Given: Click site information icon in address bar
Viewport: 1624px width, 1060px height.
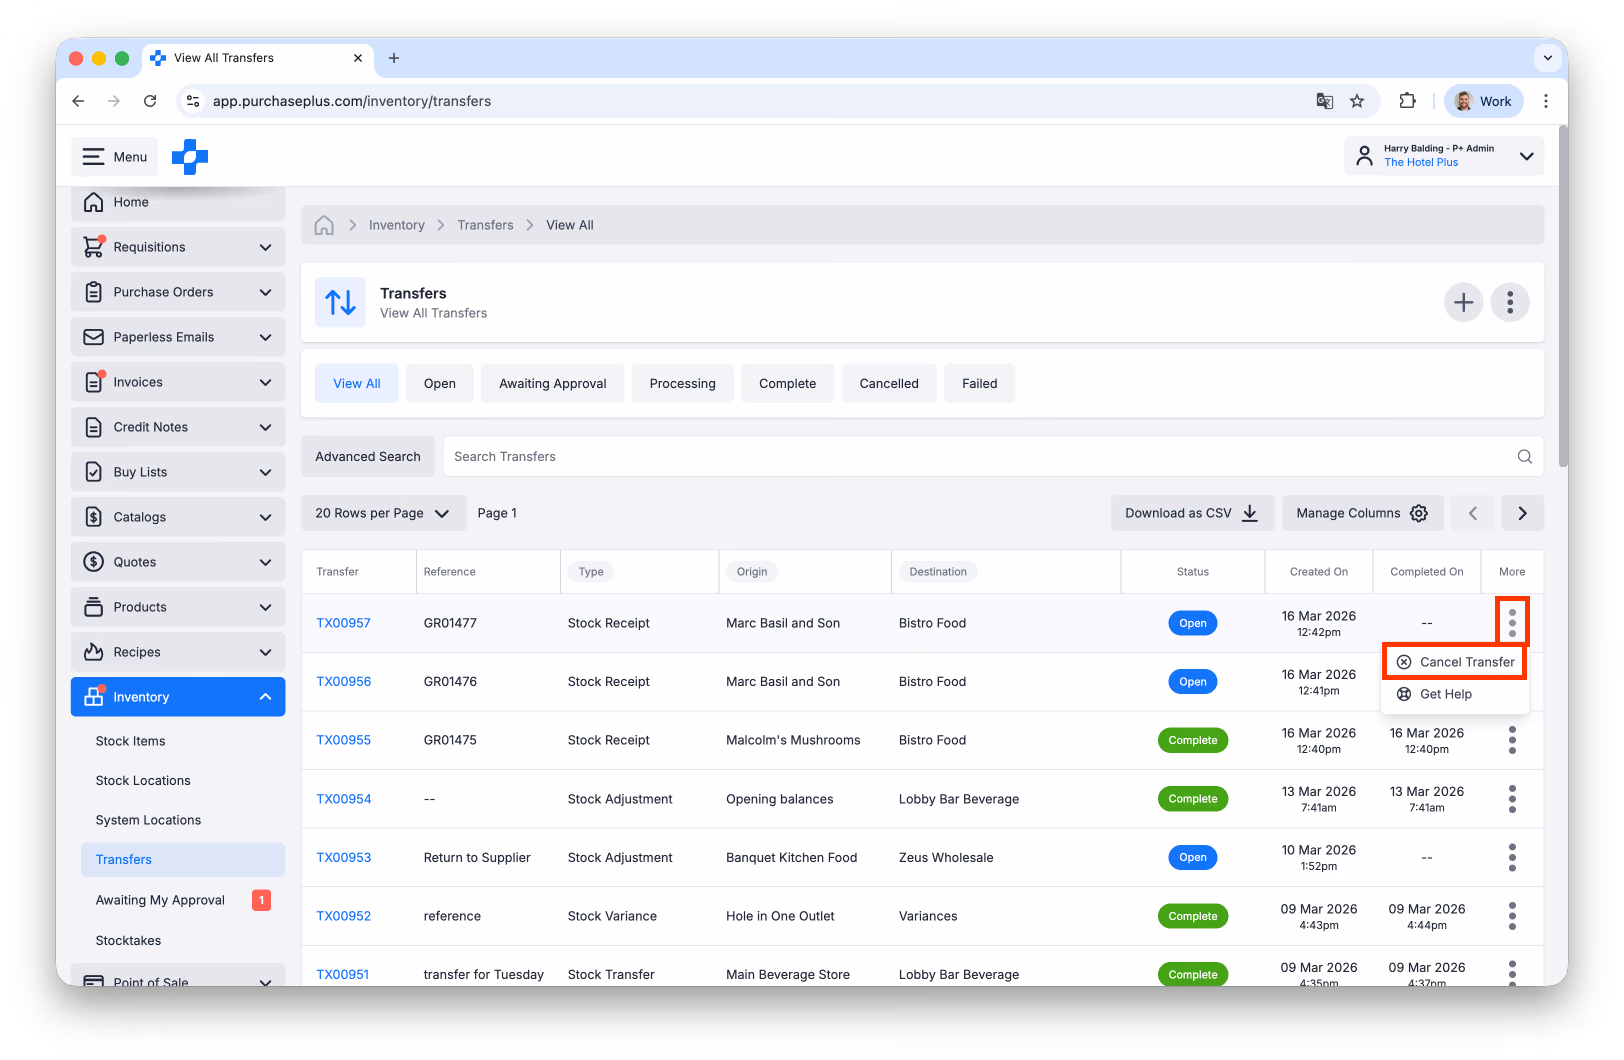Looking at the screenshot, I should pyautogui.click(x=194, y=101).
